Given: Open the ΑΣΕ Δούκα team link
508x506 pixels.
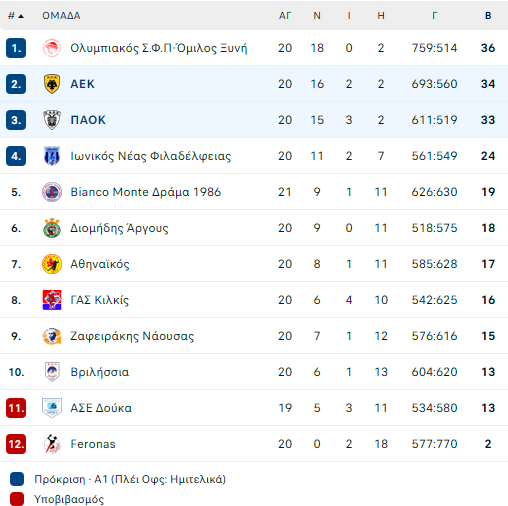Looking at the screenshot, I should 101,408.
